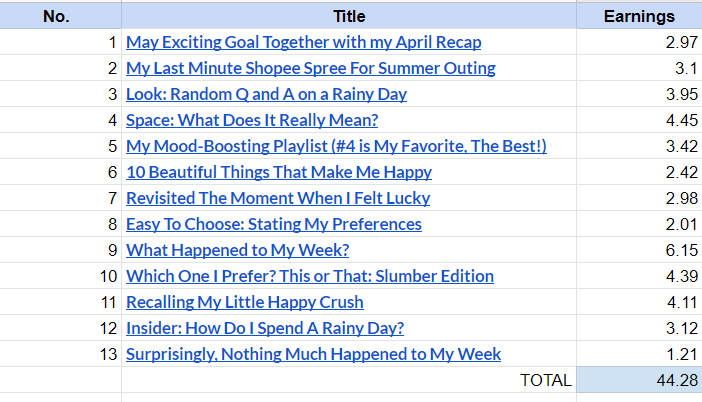The width and height of the screenshot is (702, 402).
Task: Open My Mood-Boosting Playlist link
Action: click(336, 146)
